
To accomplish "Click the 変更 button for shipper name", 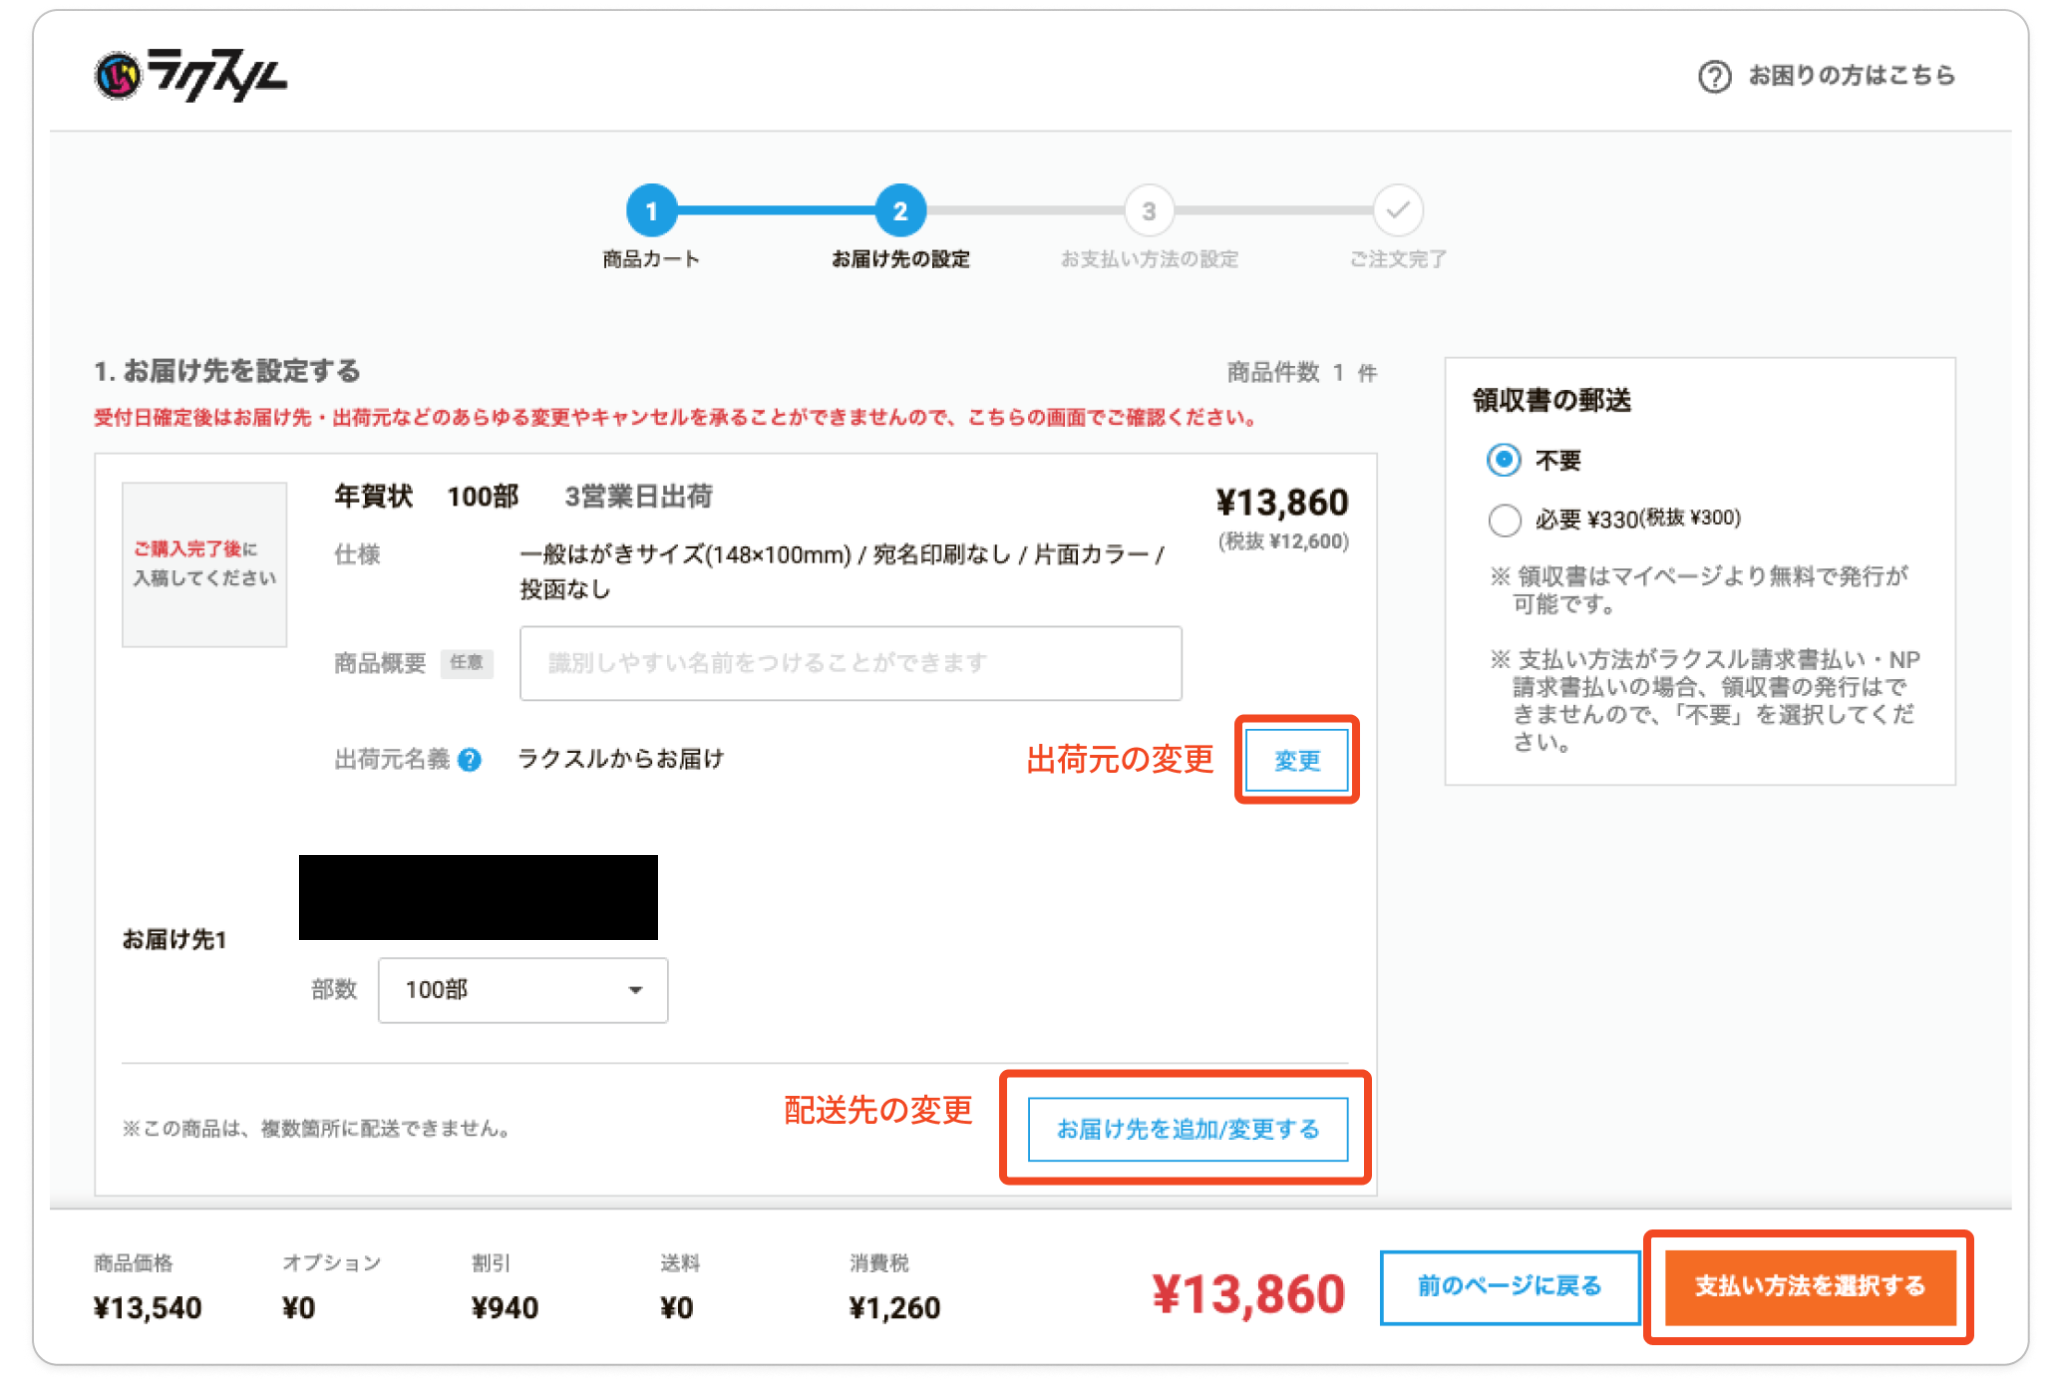I will pos(1296,760).
